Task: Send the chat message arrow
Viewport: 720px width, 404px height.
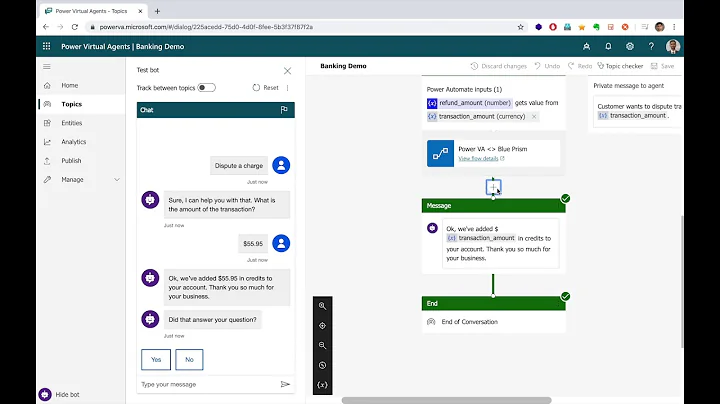Action: pos(285,384)
